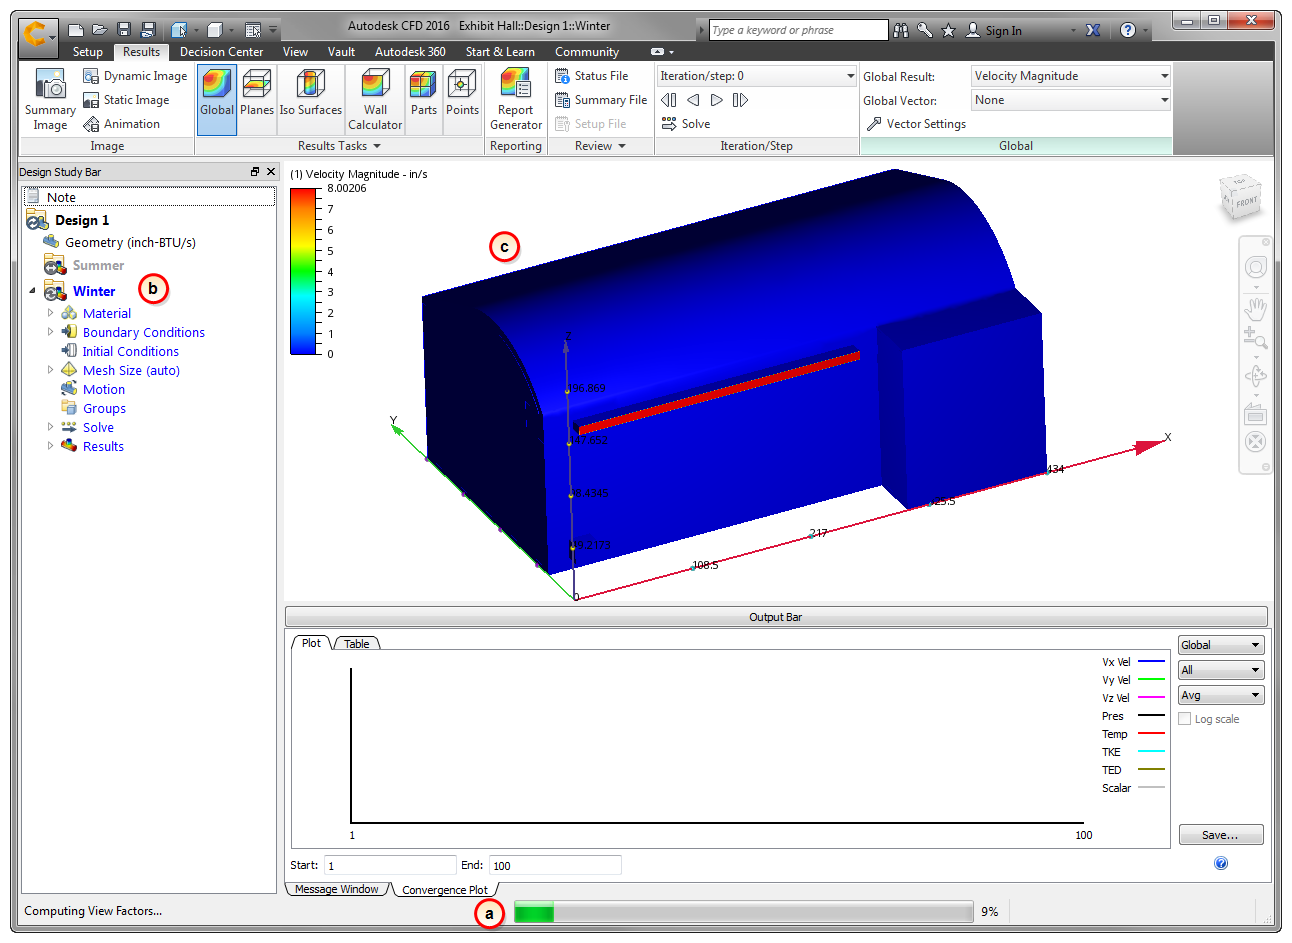The height and width of the screenshot is (943, 1292).
Task: Click the Motion tree item
Action: [104, 390]
